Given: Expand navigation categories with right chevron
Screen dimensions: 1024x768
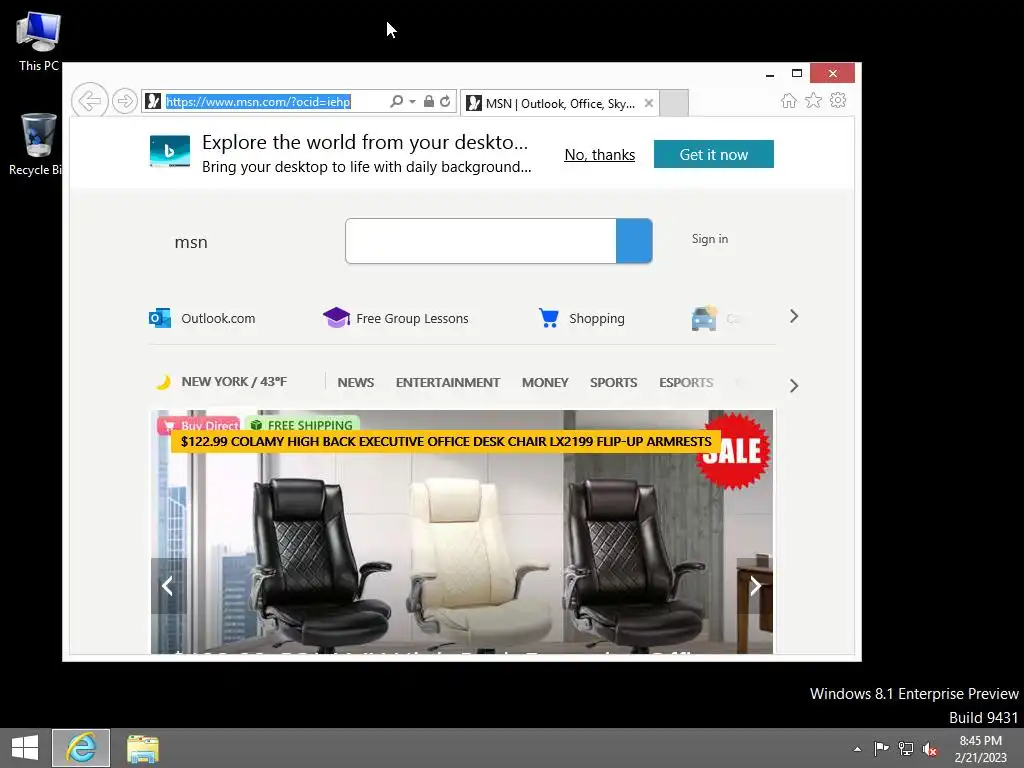Looking at the screenshot, I should [x=794, y=385].
